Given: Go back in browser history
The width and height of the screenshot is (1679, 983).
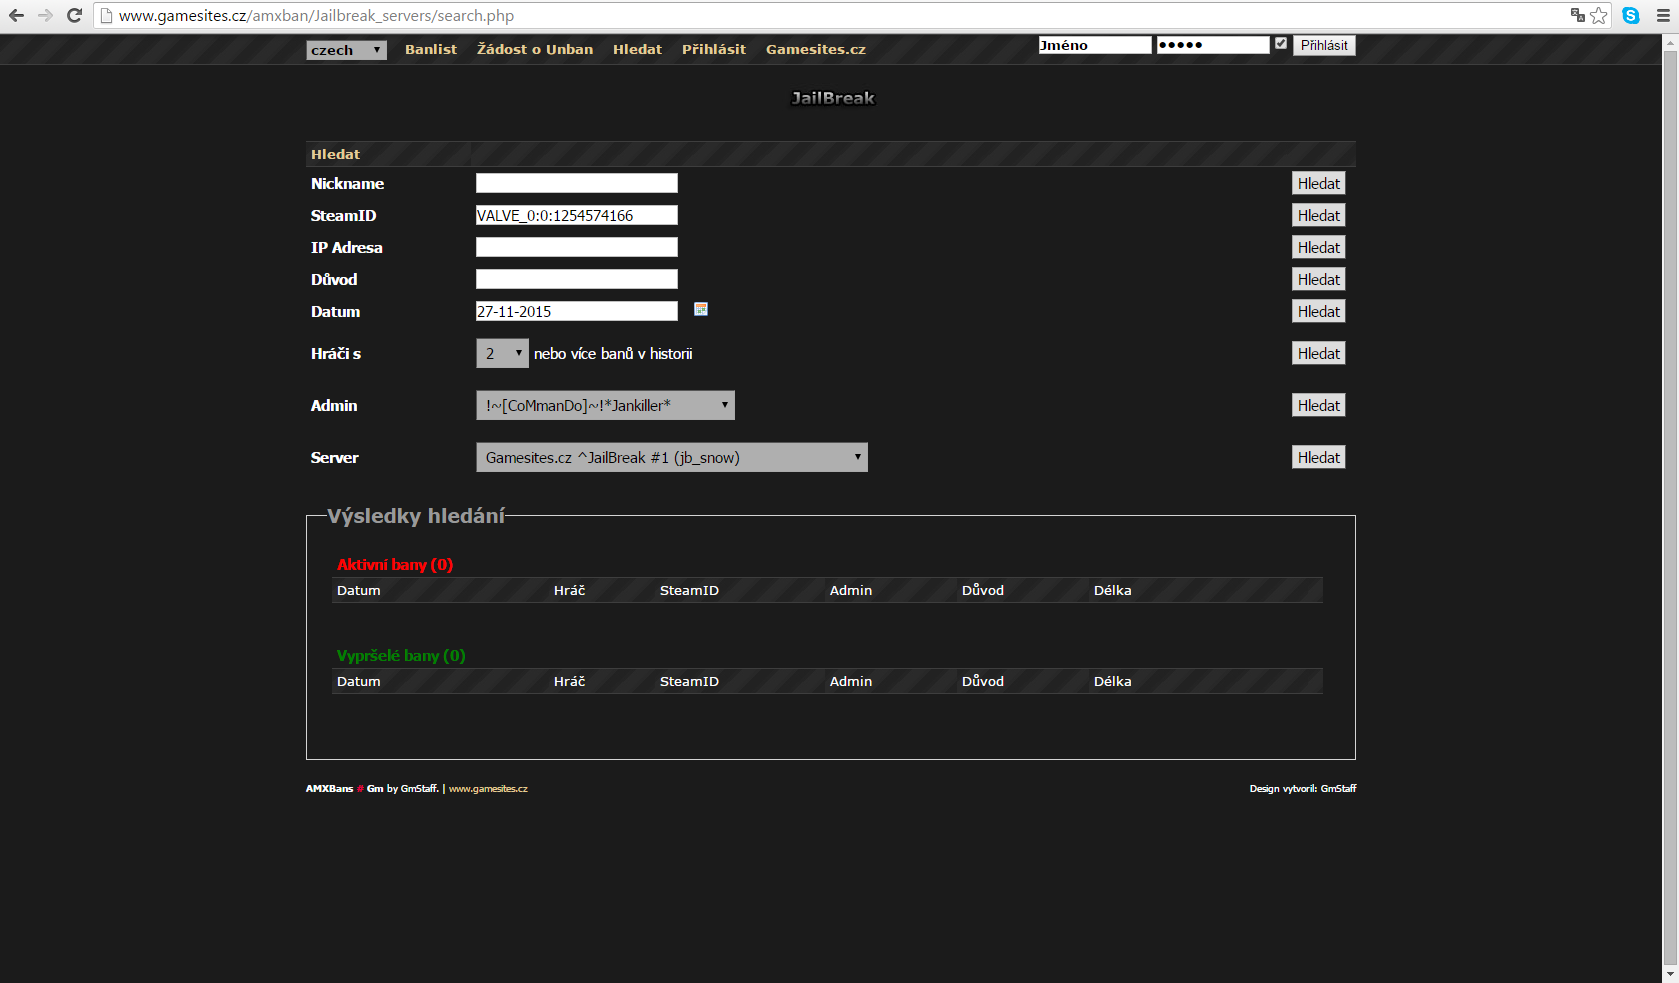Looking at the screenshot, I should [16, 15].
